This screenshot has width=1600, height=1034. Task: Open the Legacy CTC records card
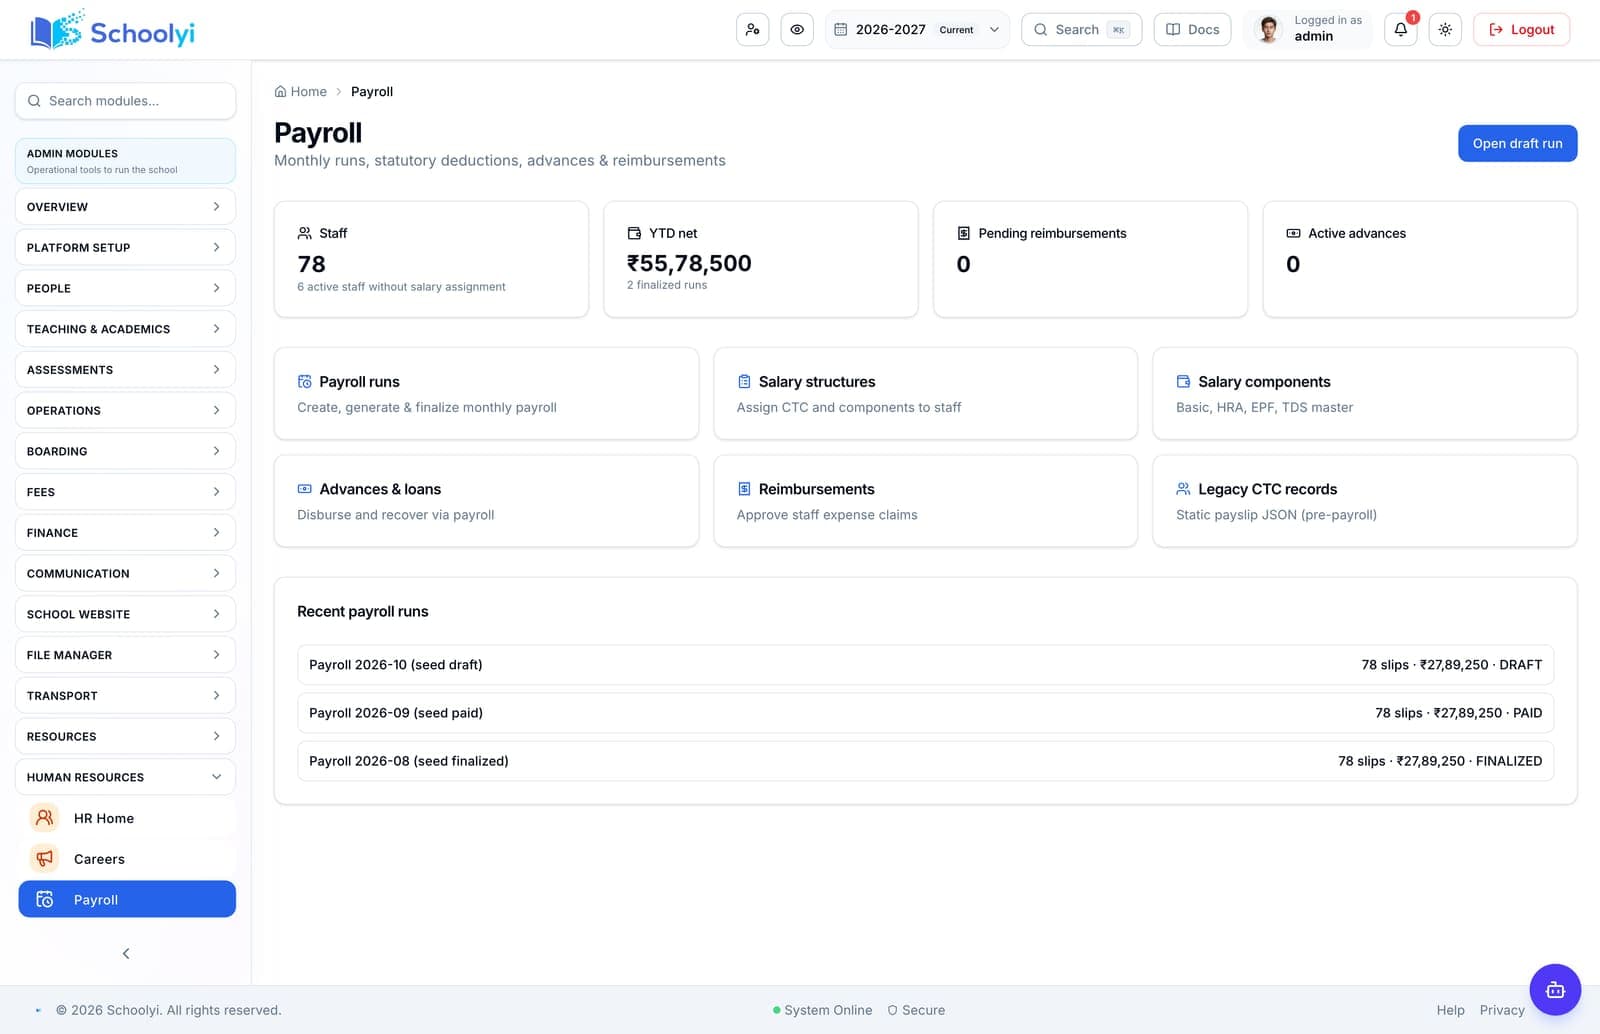pyautogui.click(x=1365, y=501)
